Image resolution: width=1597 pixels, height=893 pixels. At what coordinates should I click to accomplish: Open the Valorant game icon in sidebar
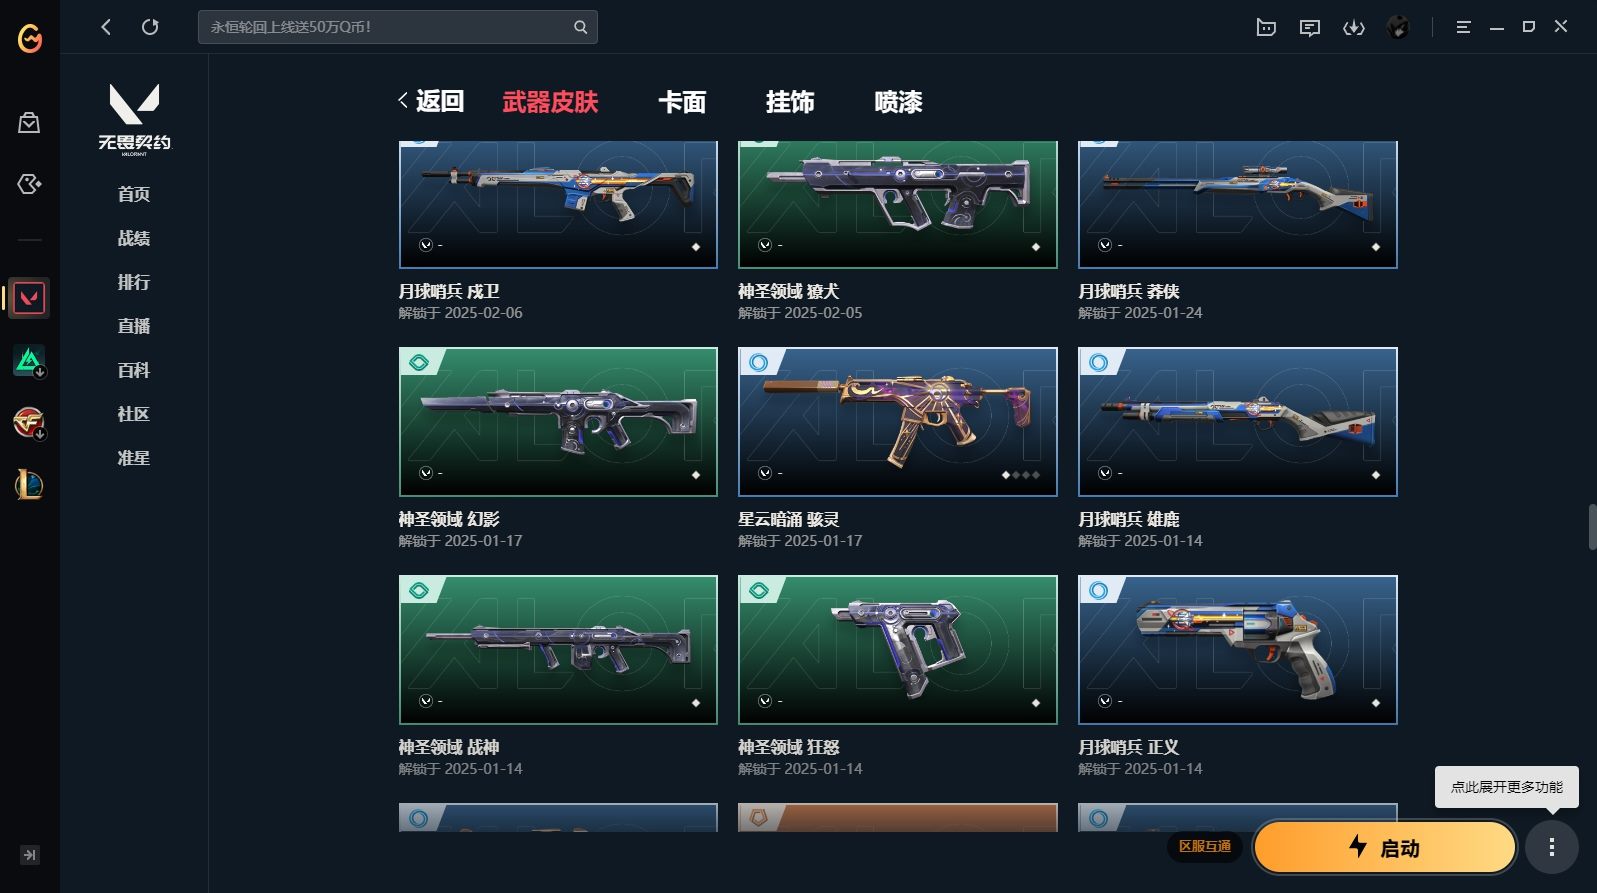click(x=29, y=298)
